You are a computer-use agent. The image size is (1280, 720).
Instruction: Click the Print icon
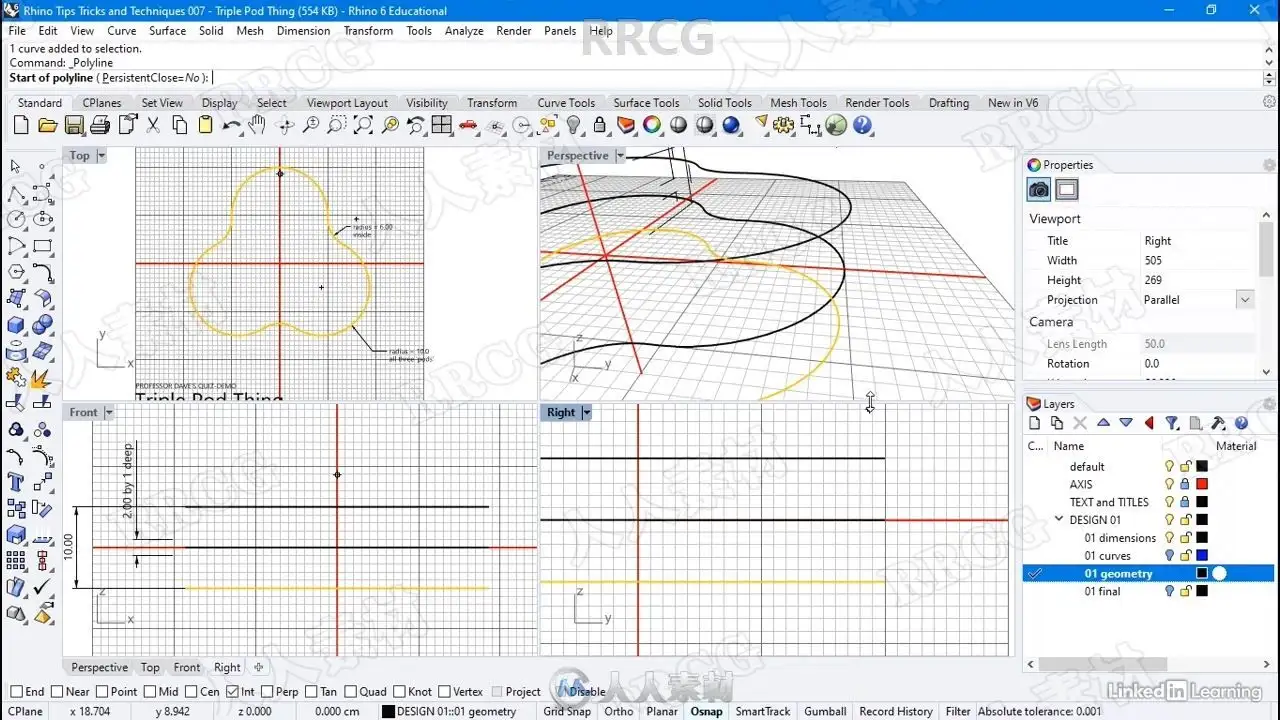coord(100,125)
